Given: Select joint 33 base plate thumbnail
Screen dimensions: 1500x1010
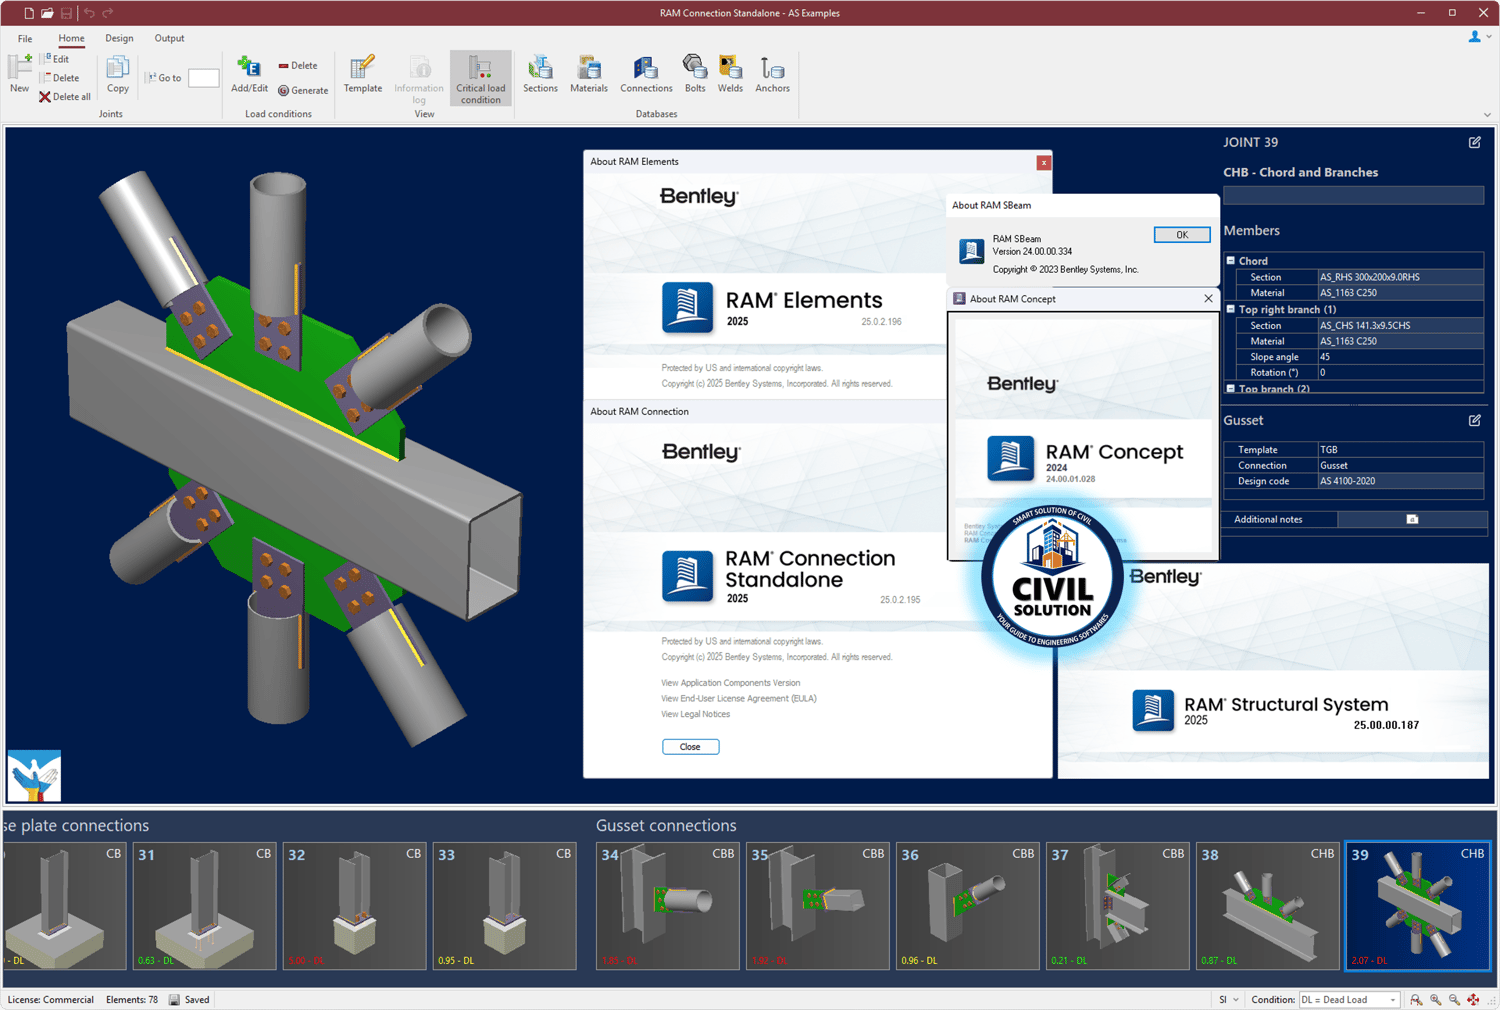Looking at the screenshot, I should [x=505, y=906].
